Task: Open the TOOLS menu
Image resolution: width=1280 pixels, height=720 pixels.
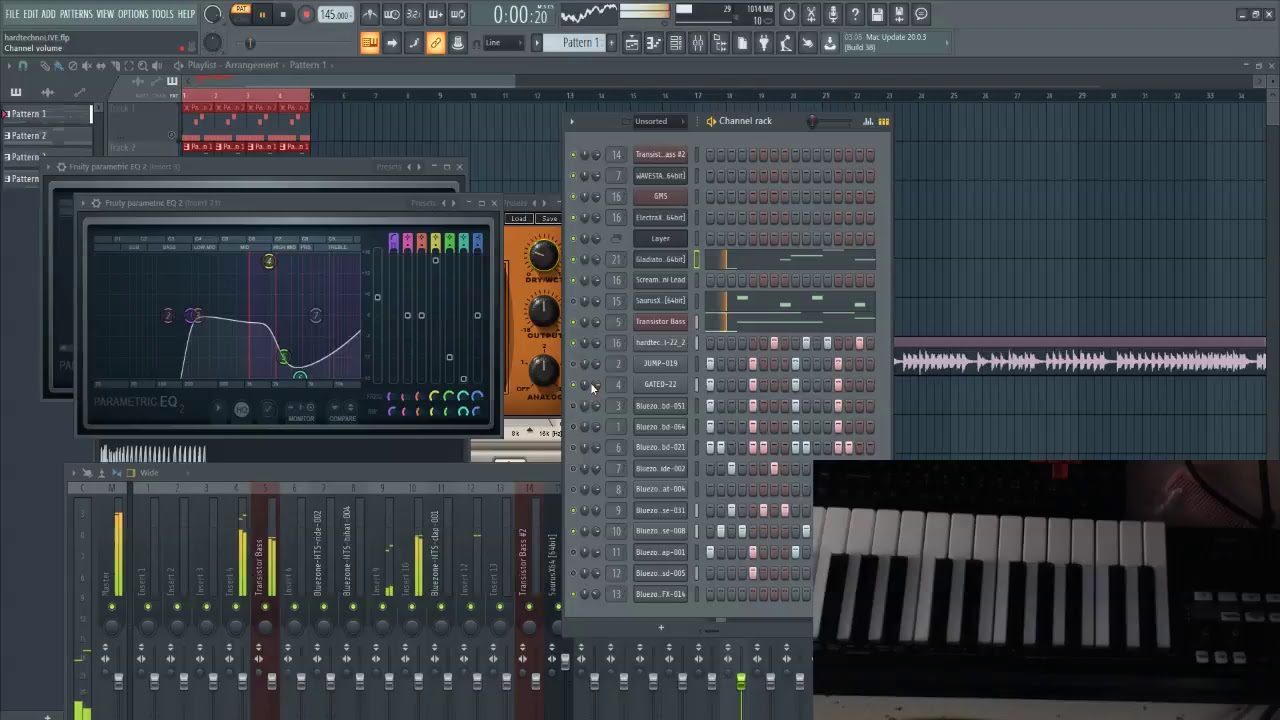Action: click(163, 14)
